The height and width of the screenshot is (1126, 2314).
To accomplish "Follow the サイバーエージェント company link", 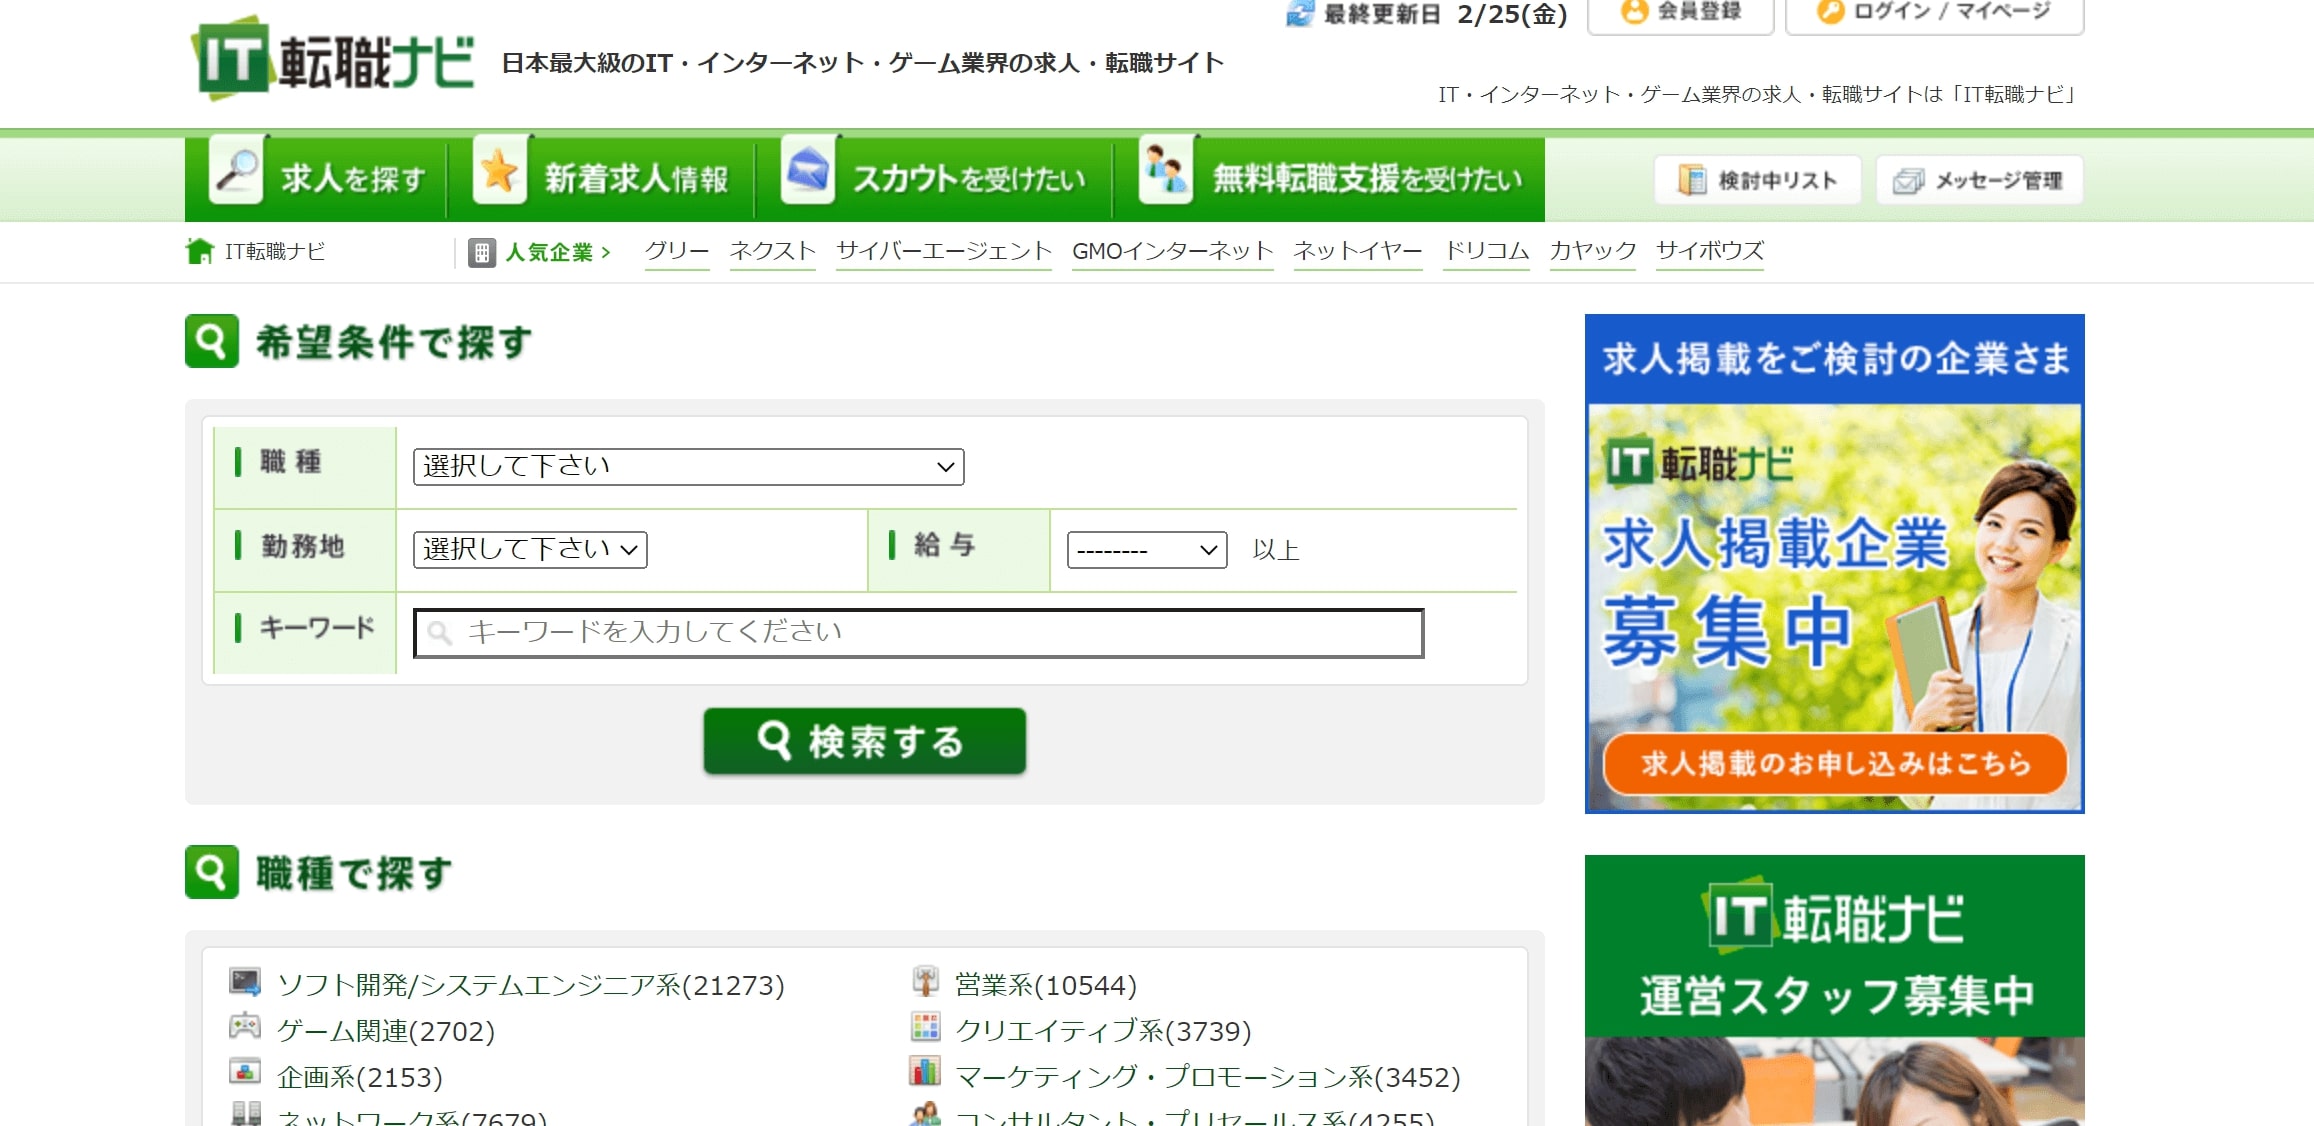I will (x=943, y=251).
